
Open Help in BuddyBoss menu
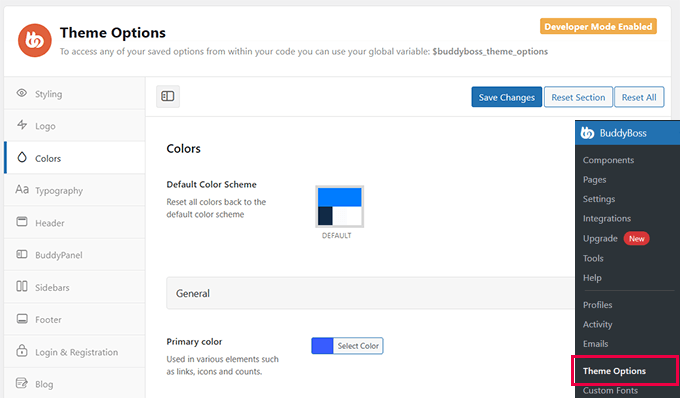[592, 277]
